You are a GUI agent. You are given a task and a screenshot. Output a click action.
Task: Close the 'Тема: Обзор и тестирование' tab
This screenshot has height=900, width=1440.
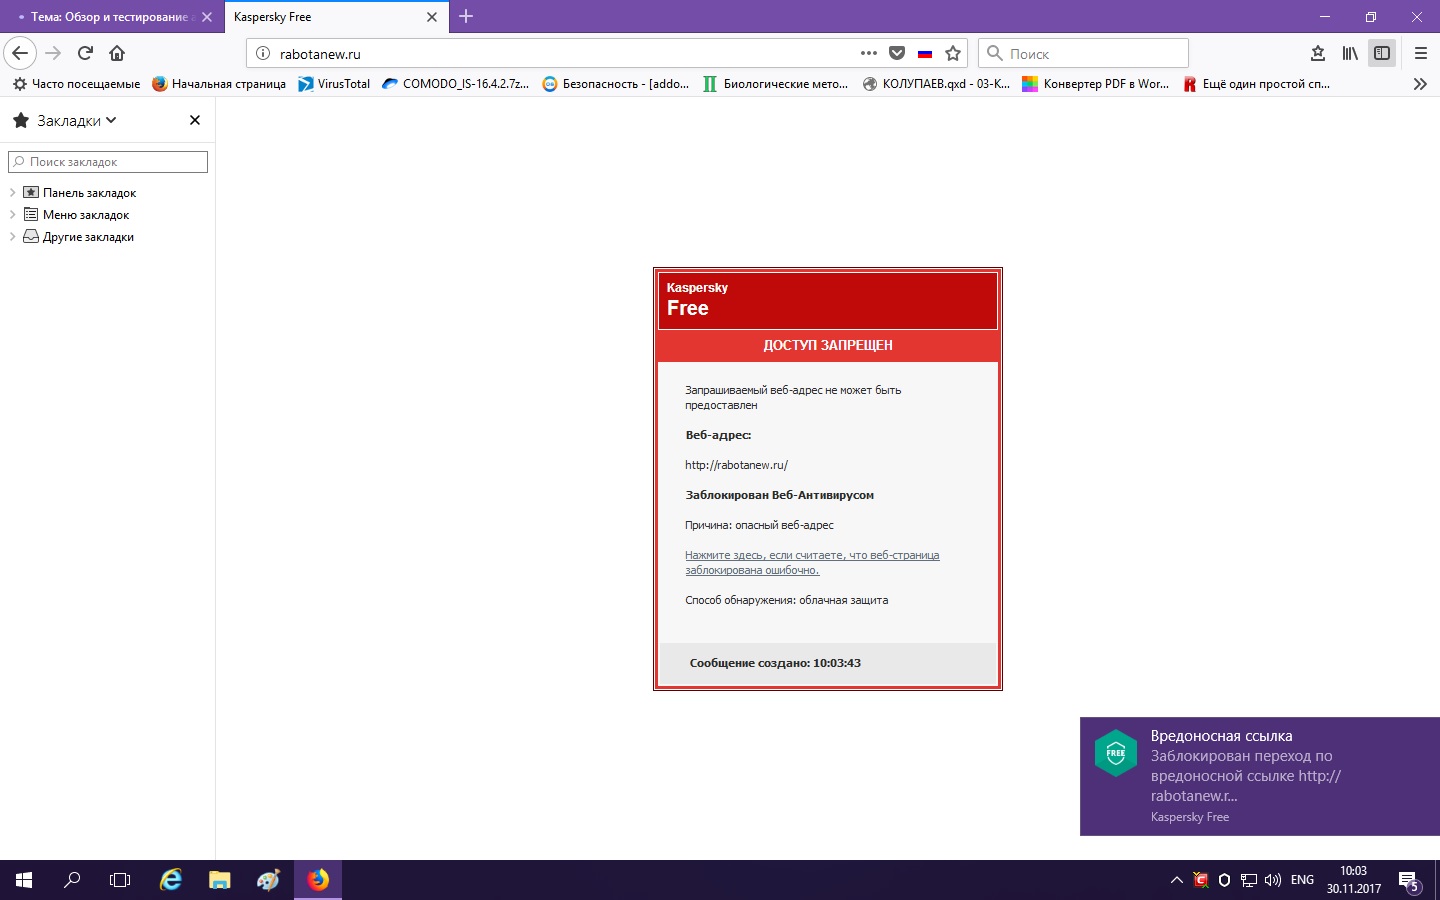coord(207,17)
